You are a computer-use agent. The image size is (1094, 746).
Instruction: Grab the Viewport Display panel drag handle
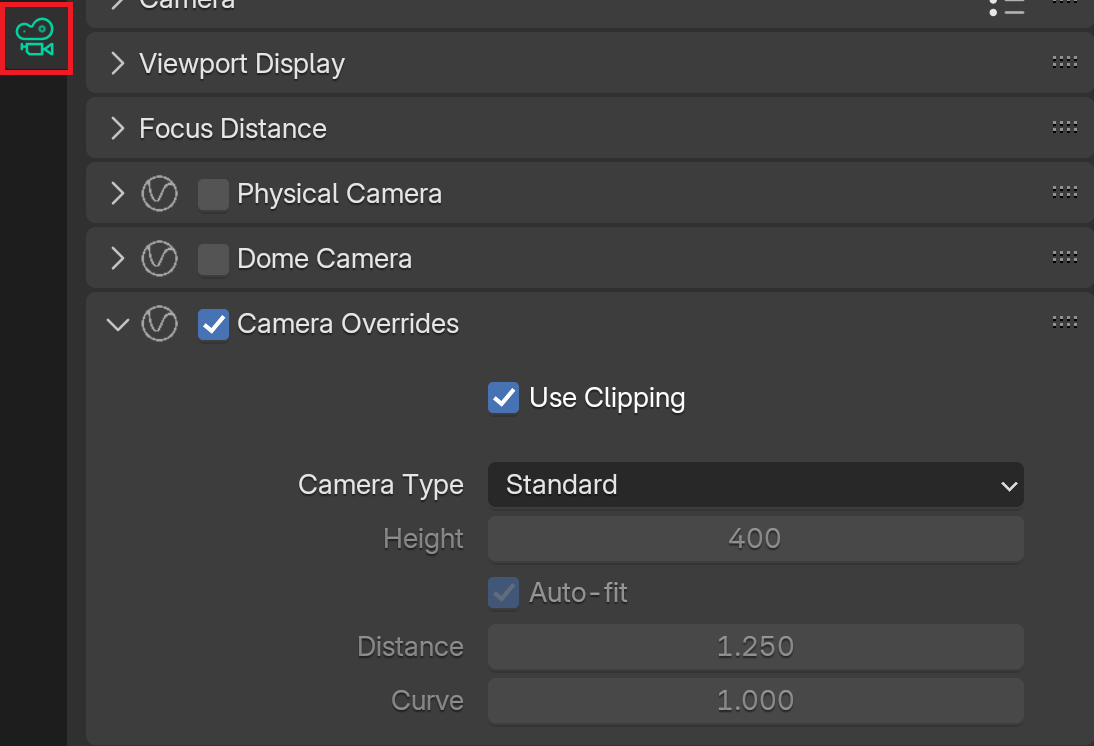[1065, 62]
